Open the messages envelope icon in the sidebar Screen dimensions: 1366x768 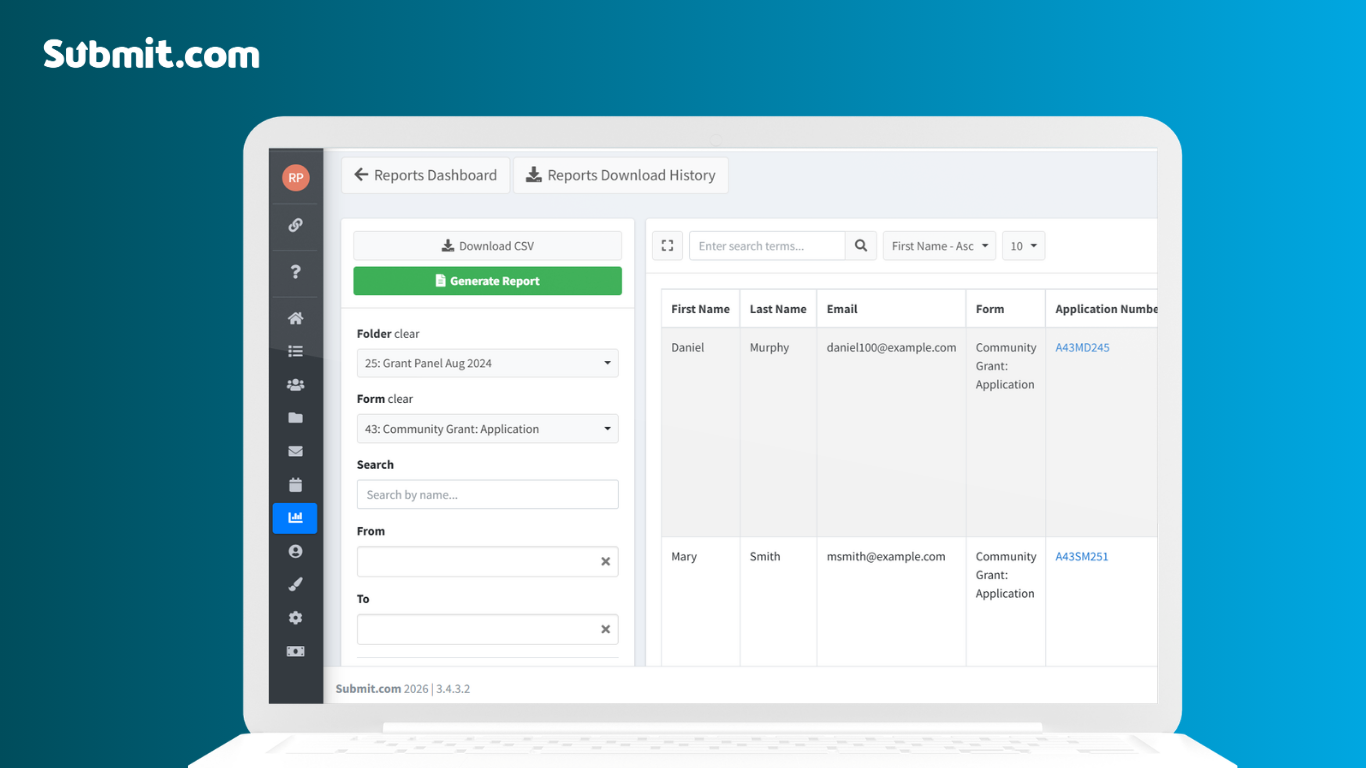tap(295, 450)
